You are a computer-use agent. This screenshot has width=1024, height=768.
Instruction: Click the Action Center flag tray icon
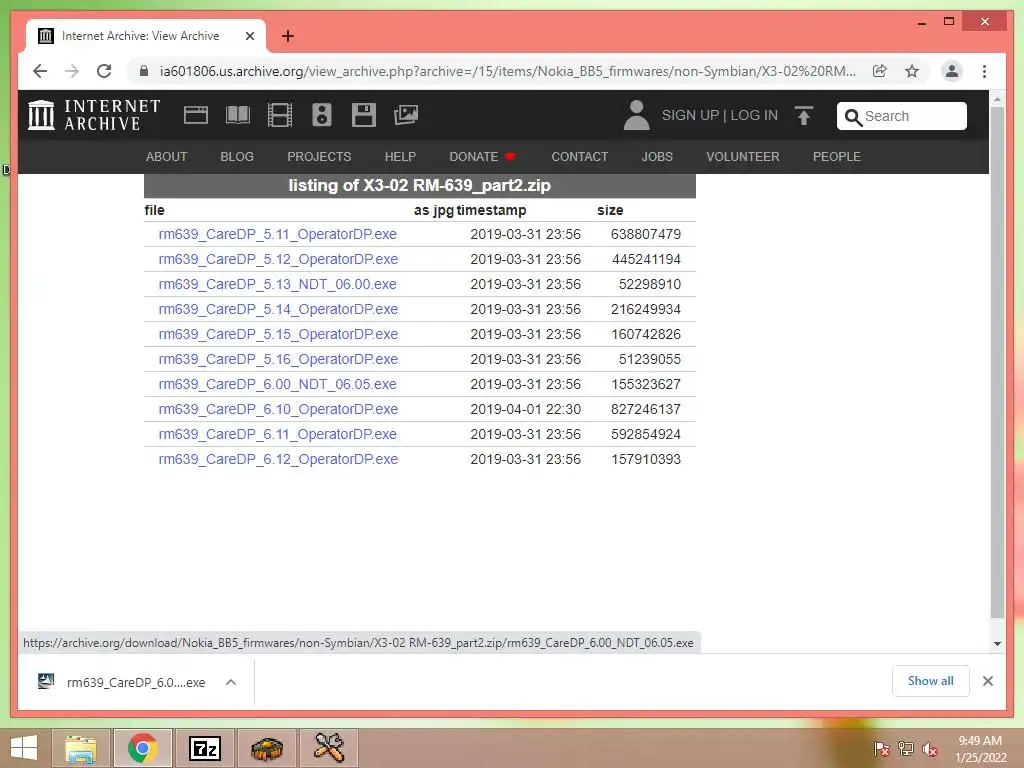pyautogui.click(x=881, y=749)
